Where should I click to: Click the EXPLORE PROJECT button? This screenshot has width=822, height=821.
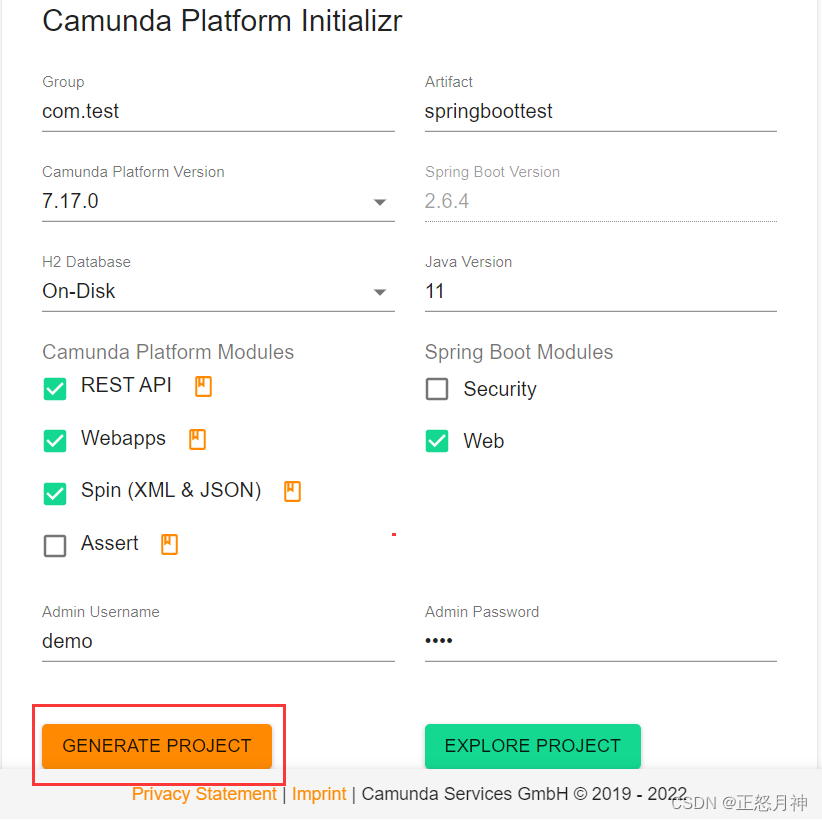(532, 746)
